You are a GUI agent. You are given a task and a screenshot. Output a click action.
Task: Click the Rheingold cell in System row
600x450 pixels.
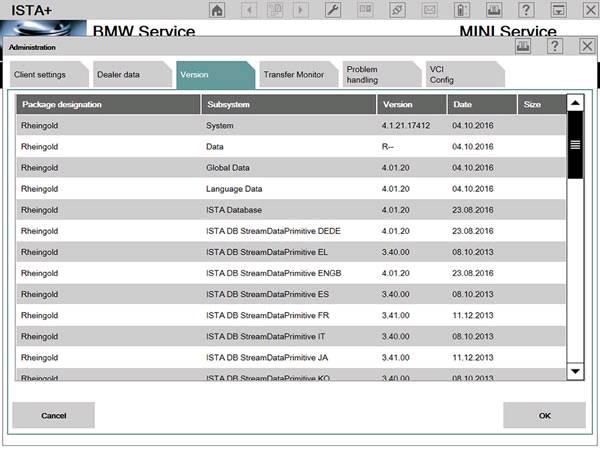tap(39, 126)
